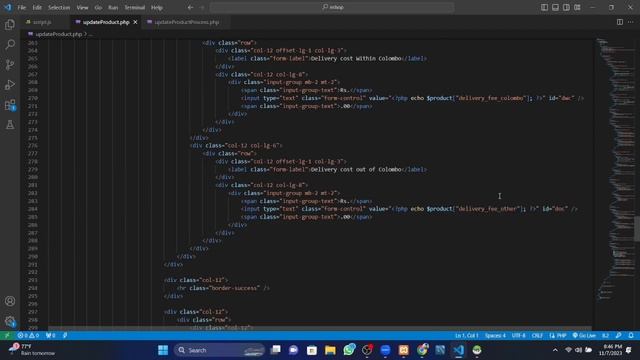
Task: Open the View menu
Action: 82,7
